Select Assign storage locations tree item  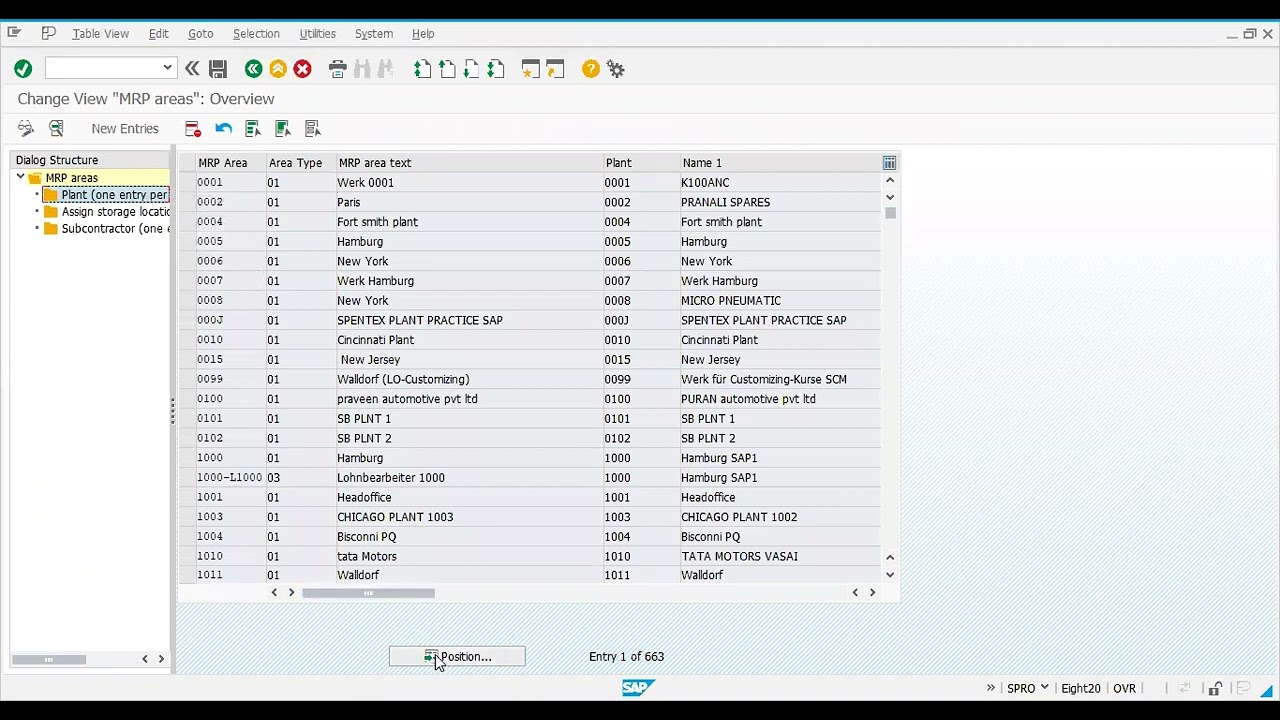coord(106,212)
